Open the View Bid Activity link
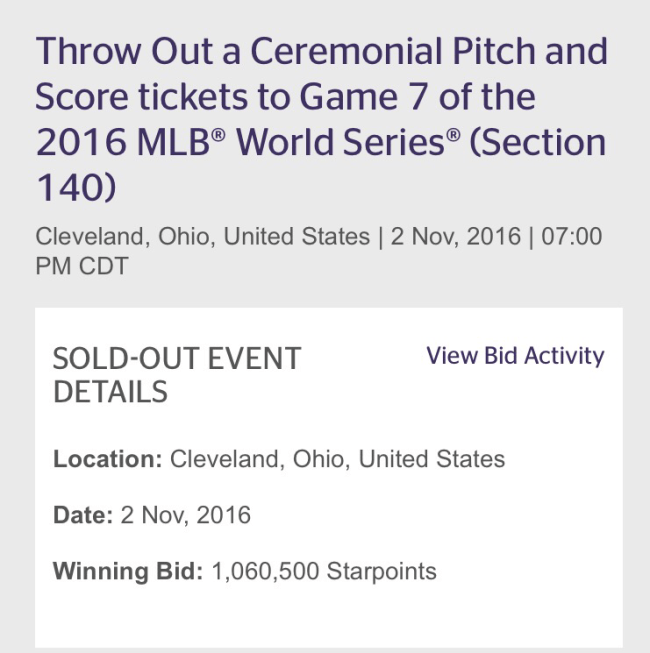This screenshot has height=653, width=650. [x=515, y=356]
